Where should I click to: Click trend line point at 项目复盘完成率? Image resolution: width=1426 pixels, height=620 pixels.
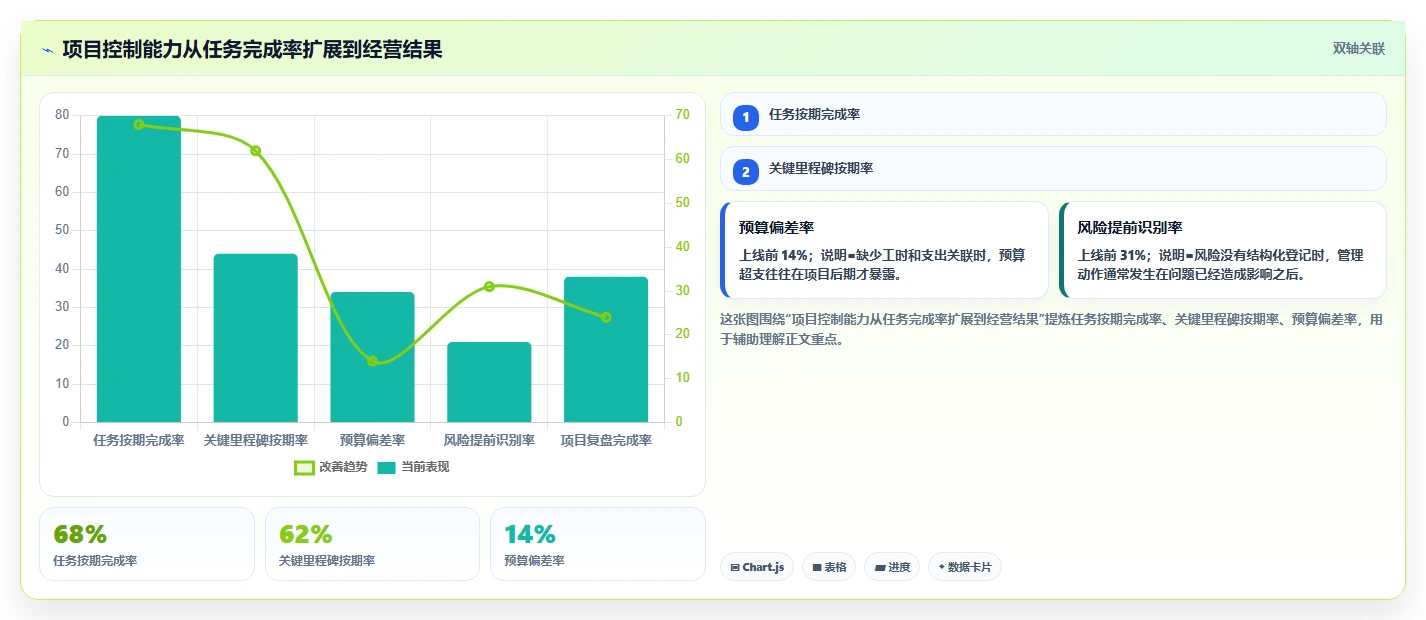pyautogui.click(x=606, y=317)
